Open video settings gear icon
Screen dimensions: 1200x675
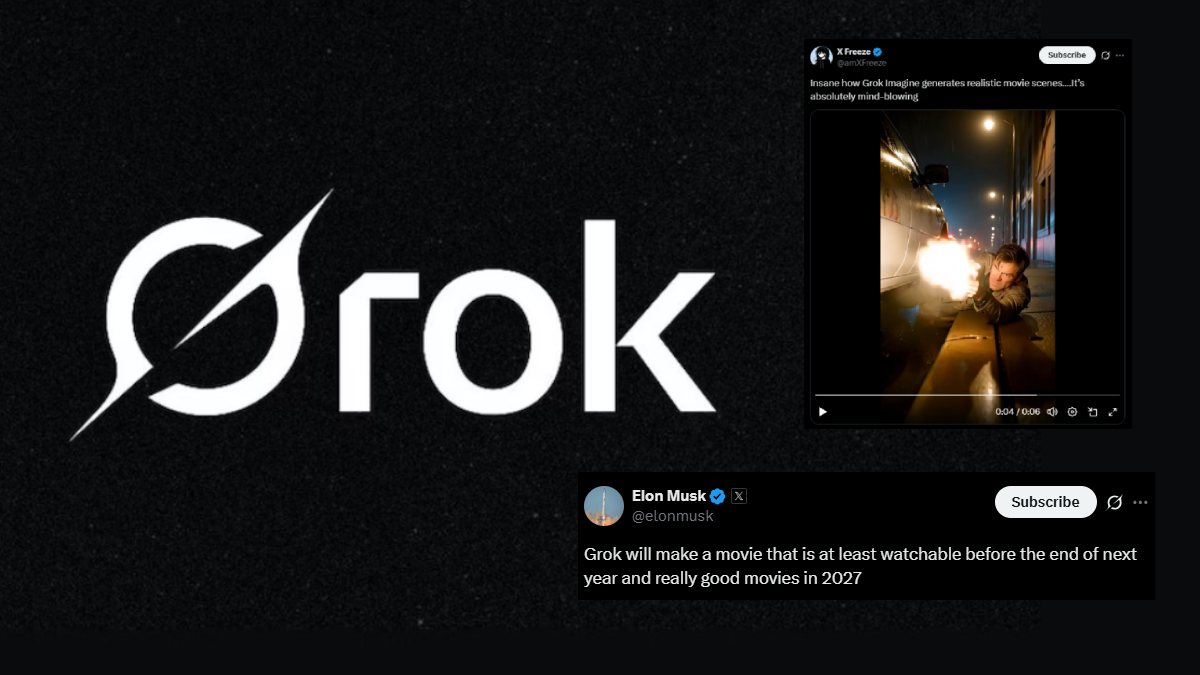1072,411
